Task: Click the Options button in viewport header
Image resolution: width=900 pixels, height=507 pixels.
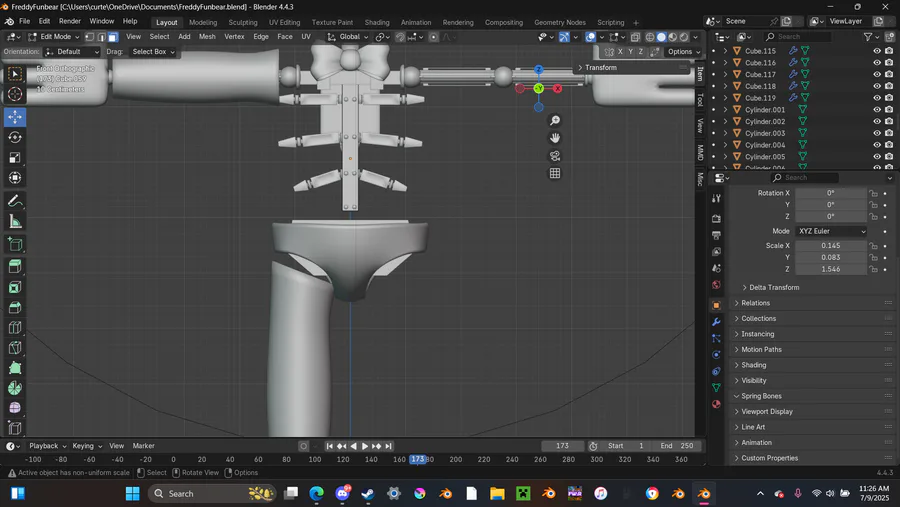Action: [x=683, y=52]
